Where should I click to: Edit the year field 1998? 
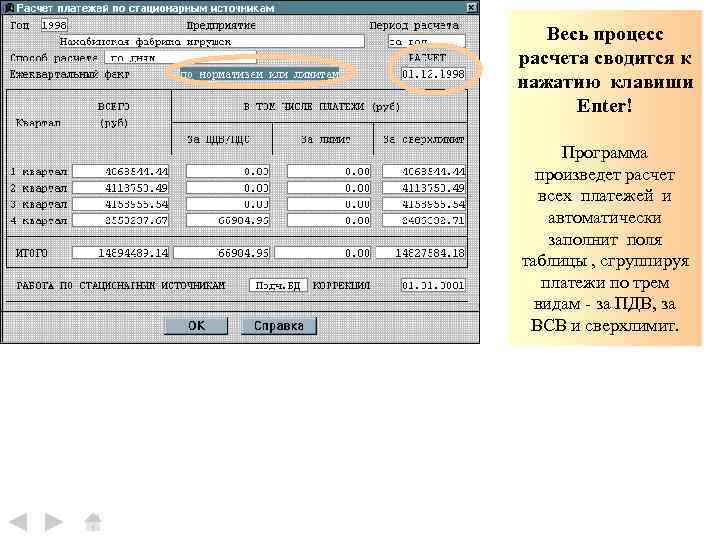tap(54, 25)
